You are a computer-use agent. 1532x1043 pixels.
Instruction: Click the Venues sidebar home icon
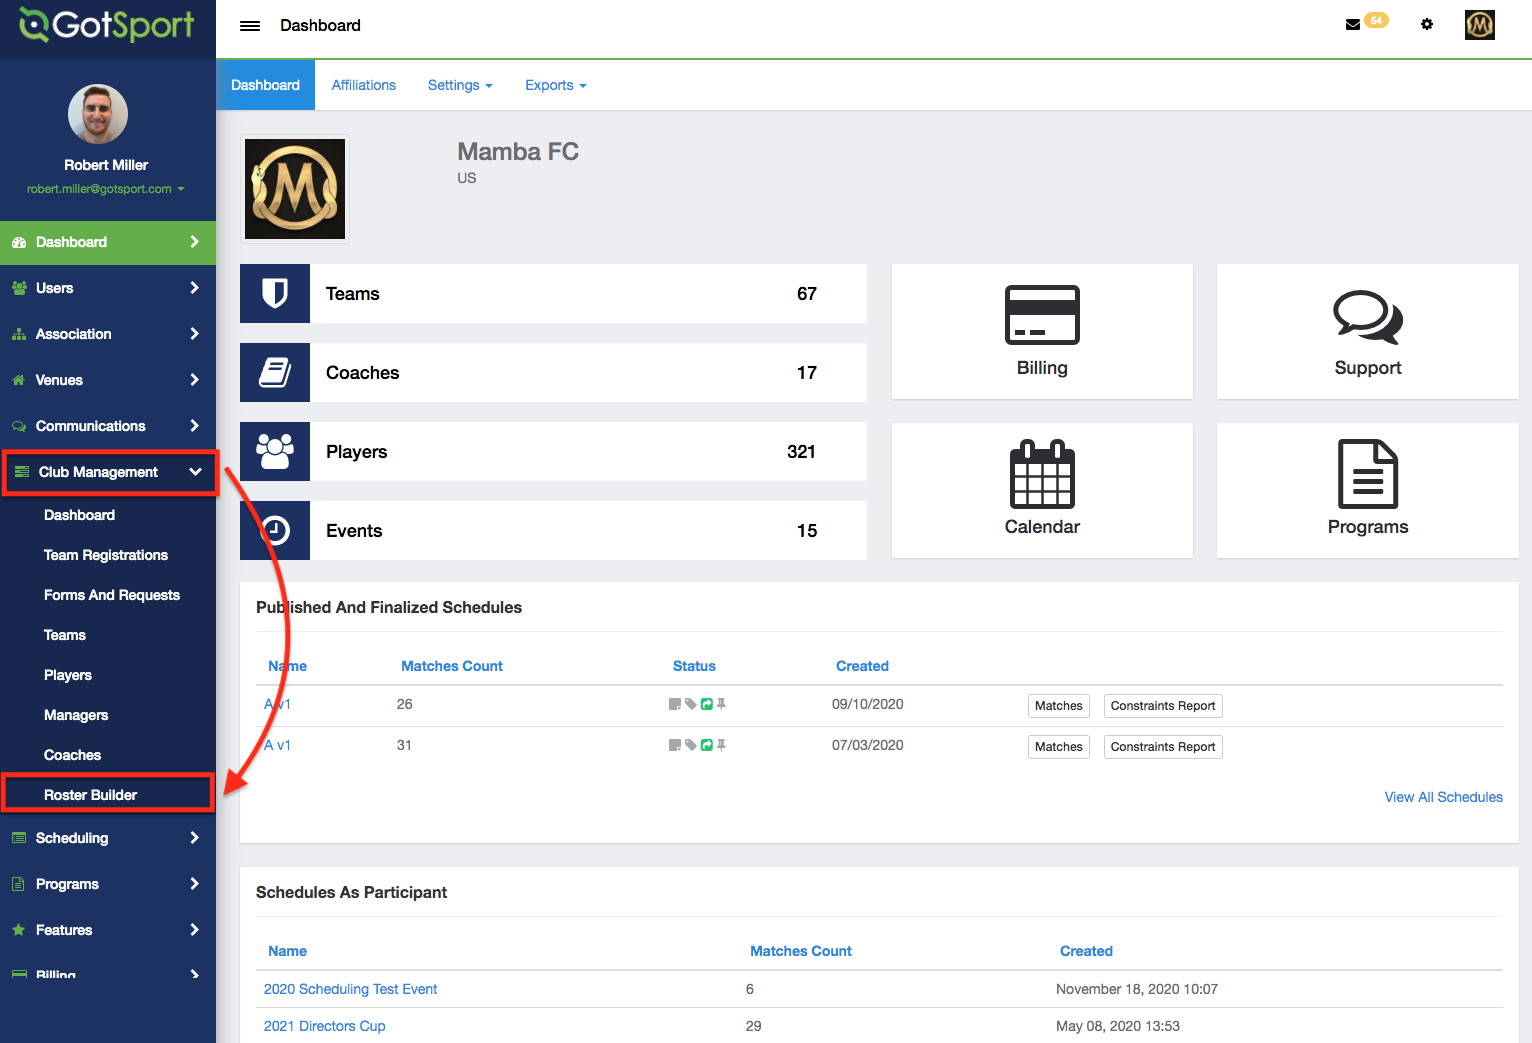coord(18,380)
